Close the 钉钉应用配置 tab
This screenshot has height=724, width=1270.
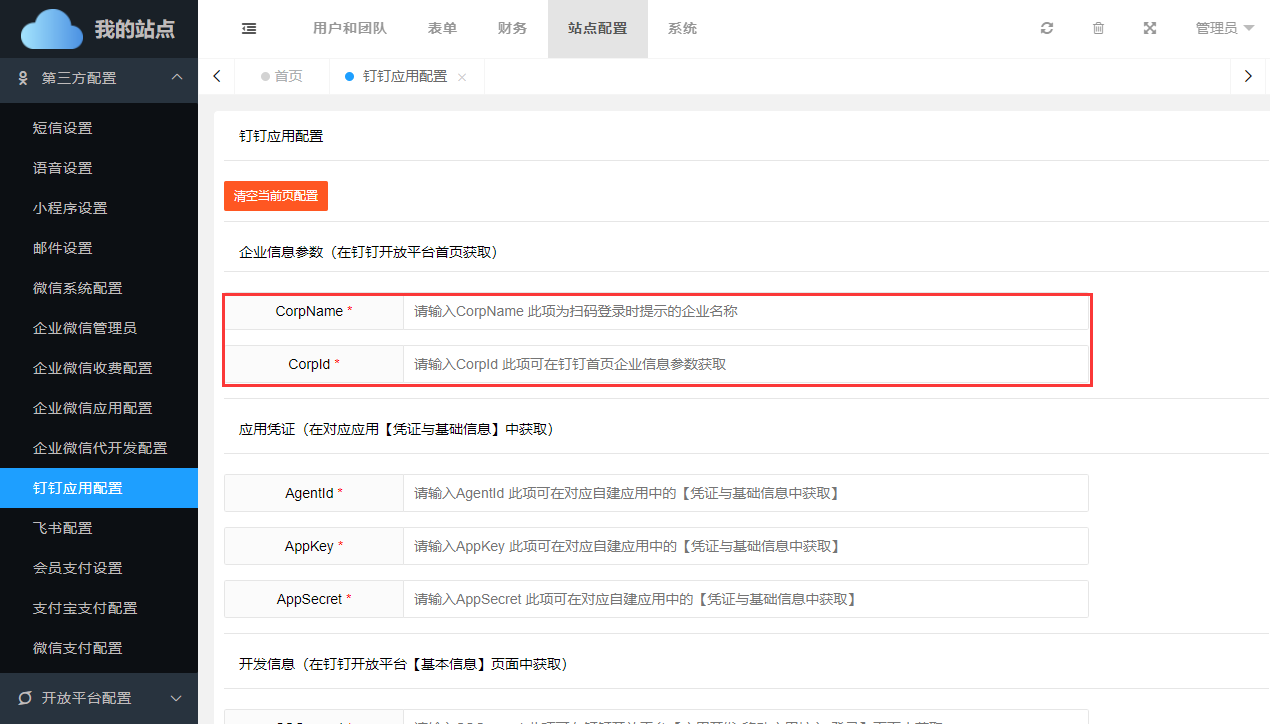462,77
